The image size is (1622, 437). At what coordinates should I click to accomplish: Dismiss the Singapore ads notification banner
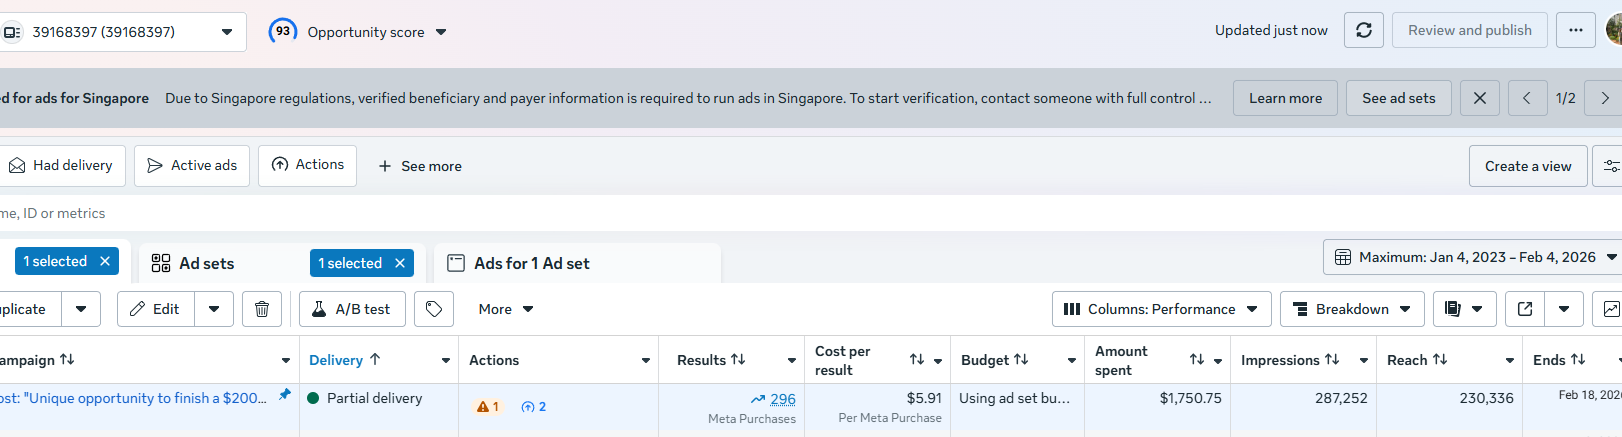tap(1480, 98)
